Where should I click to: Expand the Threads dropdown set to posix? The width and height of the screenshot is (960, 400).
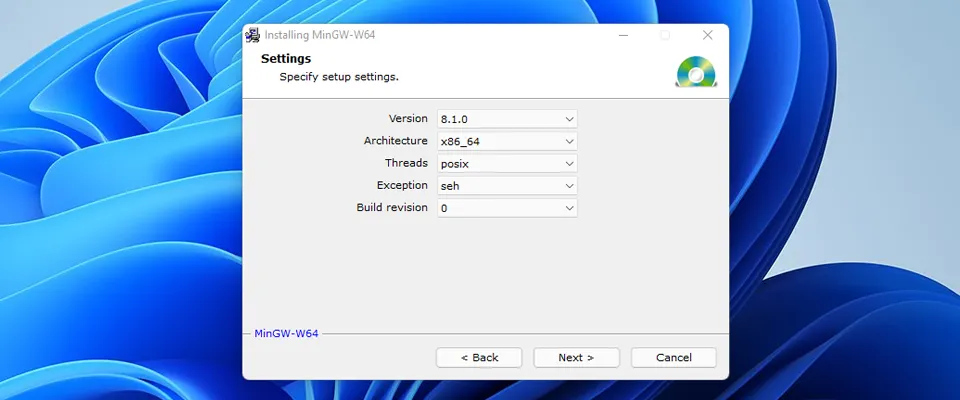click(507, 164)
